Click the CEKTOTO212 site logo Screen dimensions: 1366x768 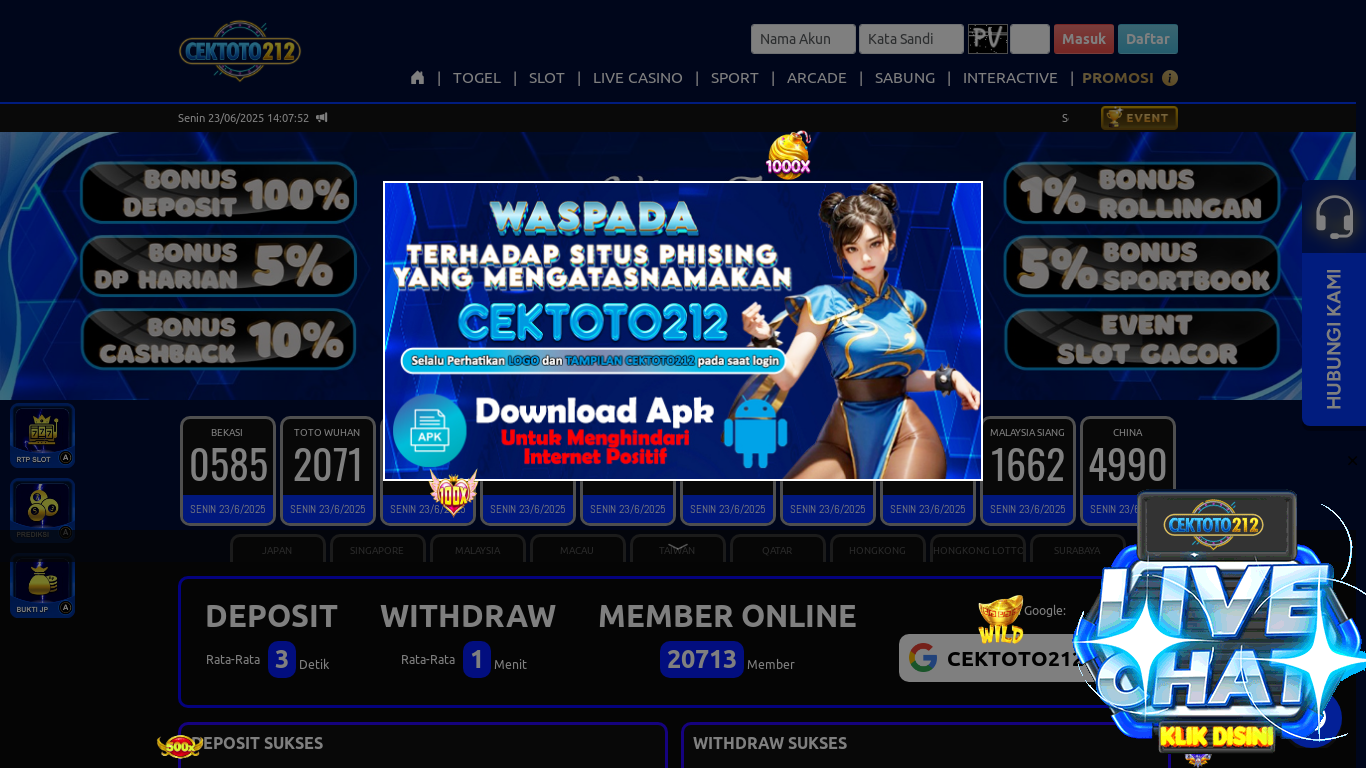[240, 51]
